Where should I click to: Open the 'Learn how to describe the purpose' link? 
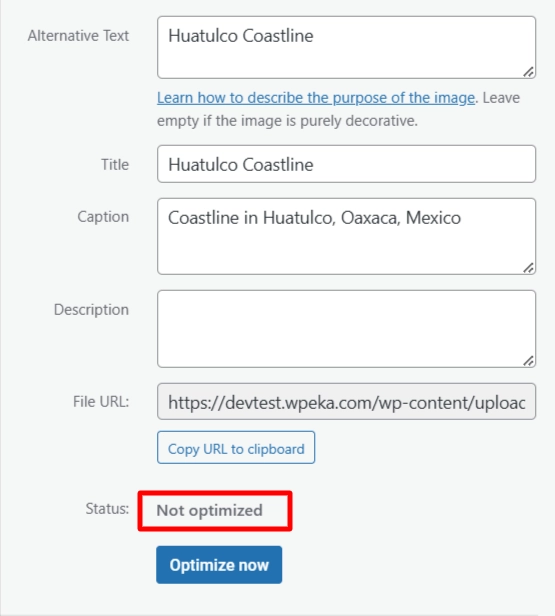pyautogui.click(x=316, y=97)
